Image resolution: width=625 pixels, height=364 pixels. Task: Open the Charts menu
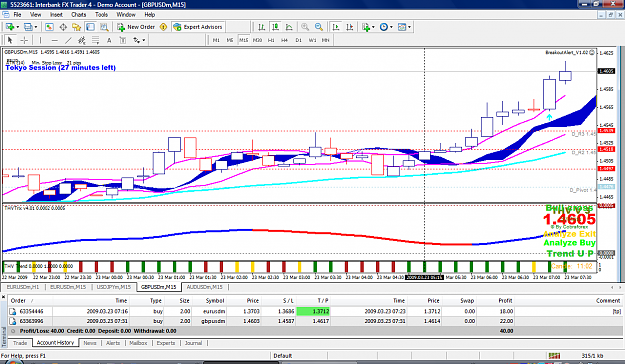[79, 14]
